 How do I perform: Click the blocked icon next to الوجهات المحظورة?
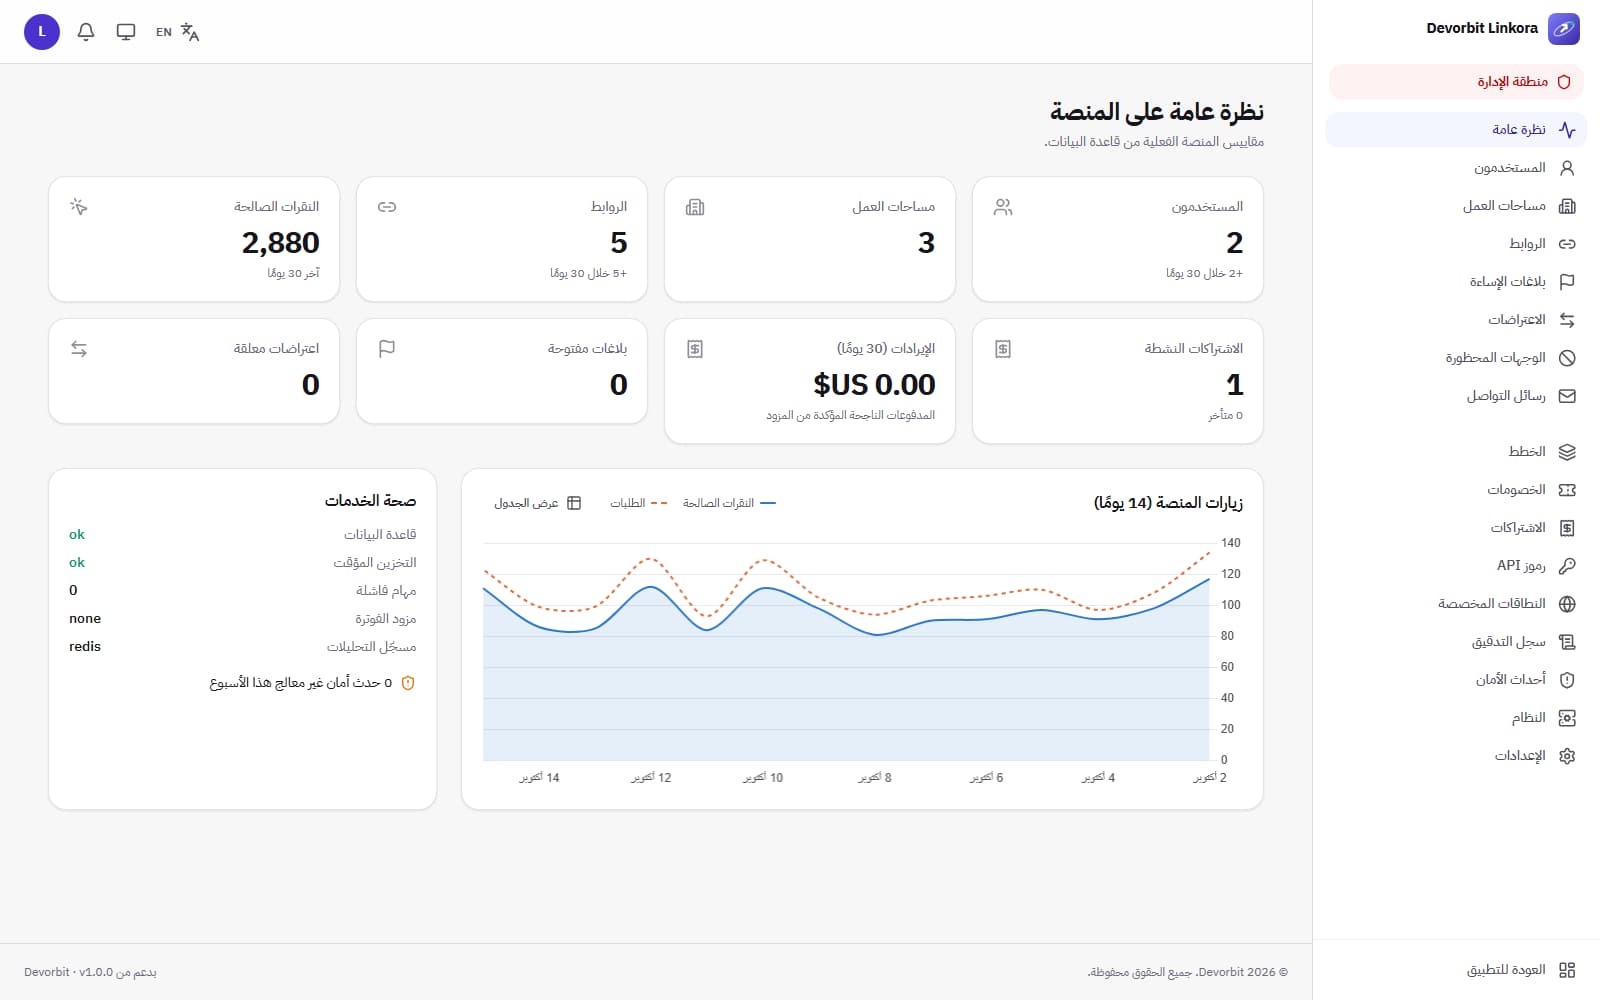[1567, 358]
